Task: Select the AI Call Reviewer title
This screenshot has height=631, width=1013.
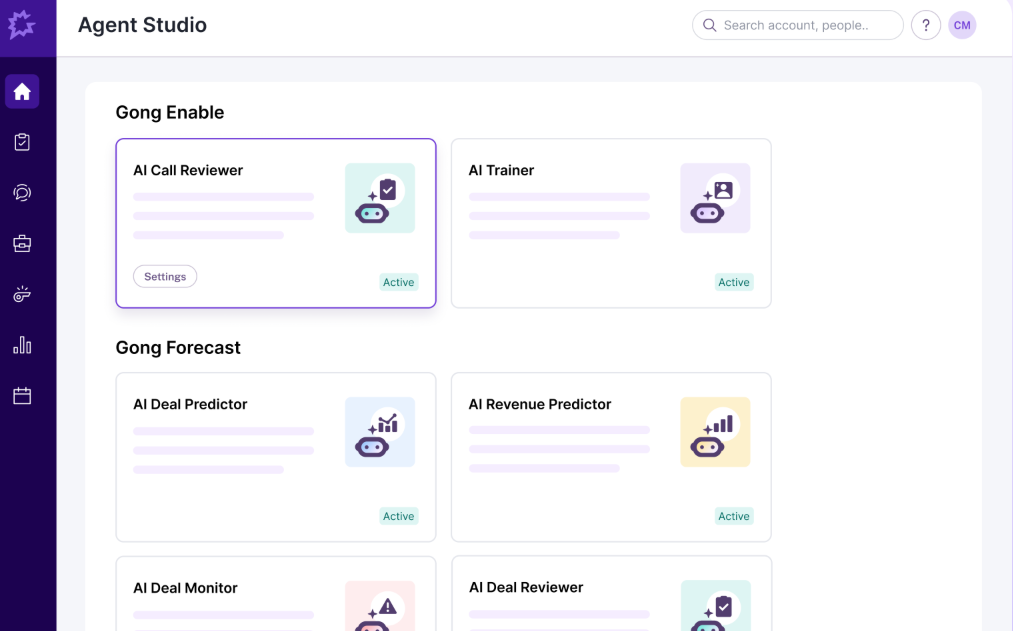Action: pos(188,170)
